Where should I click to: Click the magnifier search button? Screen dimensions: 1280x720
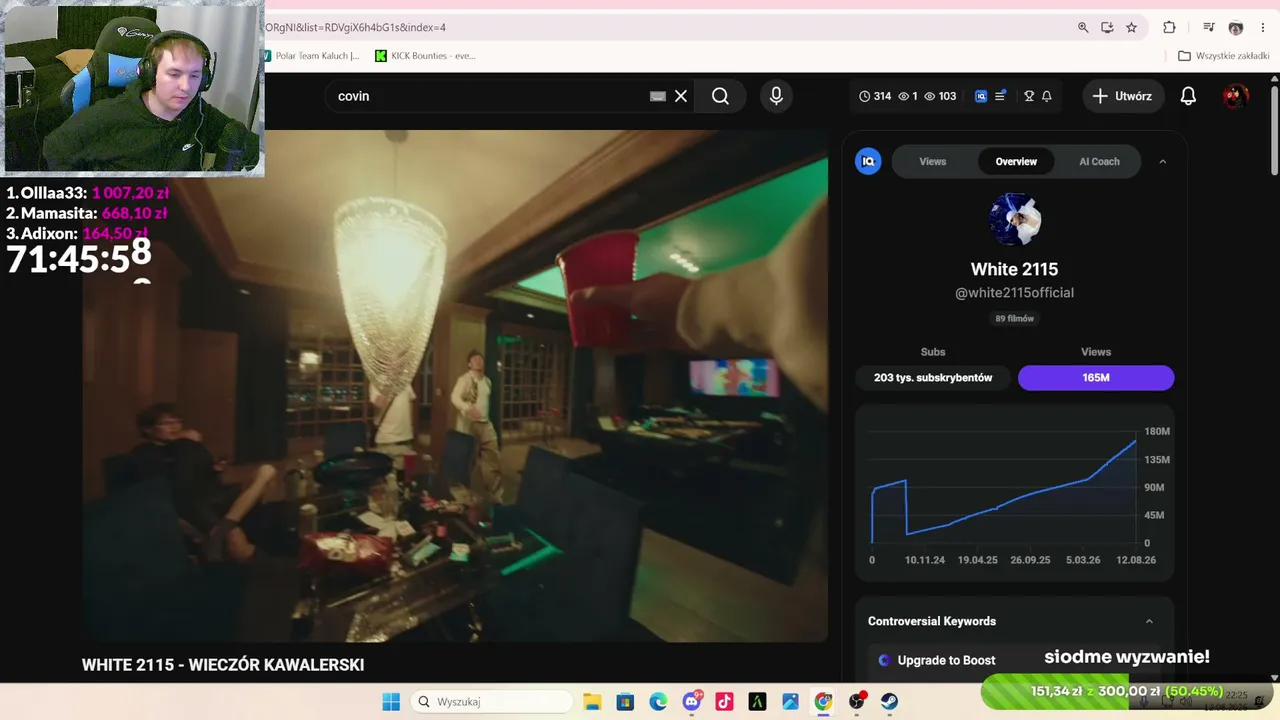(720, 96)
